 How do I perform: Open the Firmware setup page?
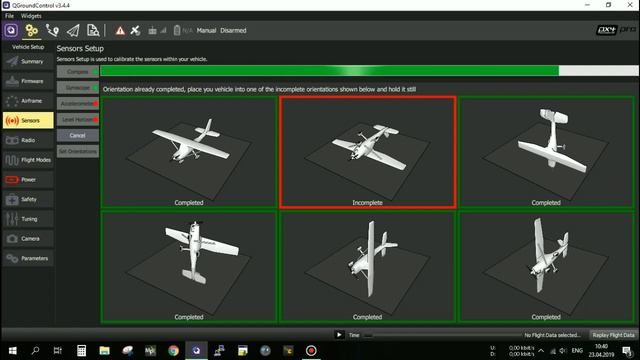28,81
